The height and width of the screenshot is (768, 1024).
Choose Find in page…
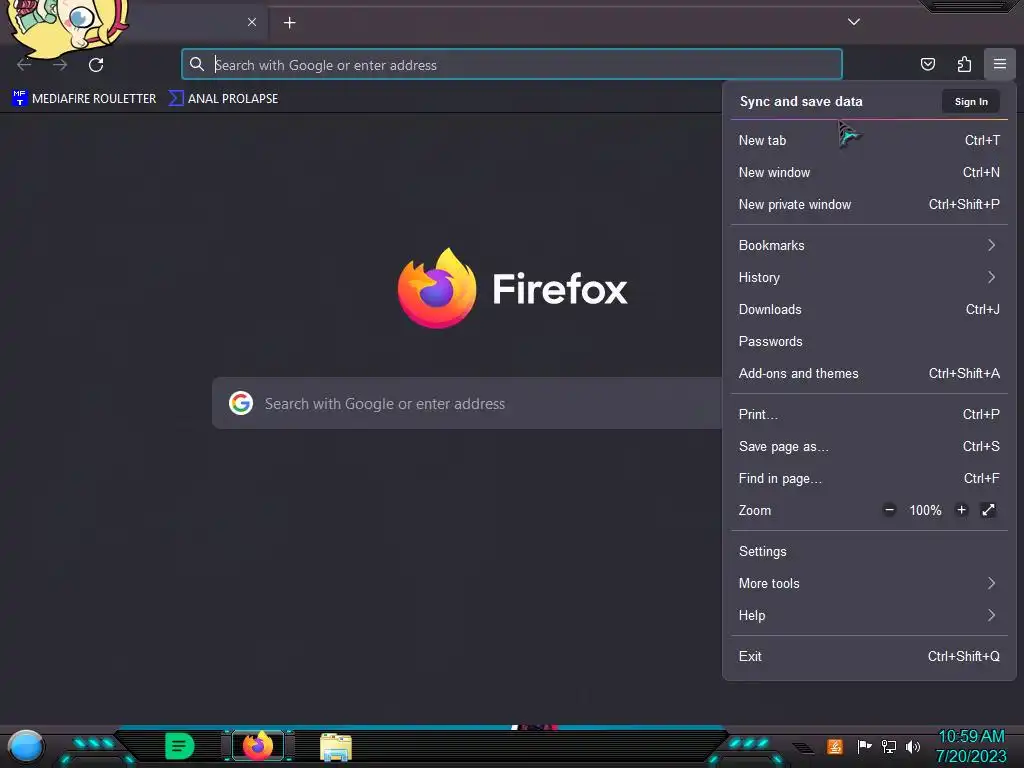[869, 479]
